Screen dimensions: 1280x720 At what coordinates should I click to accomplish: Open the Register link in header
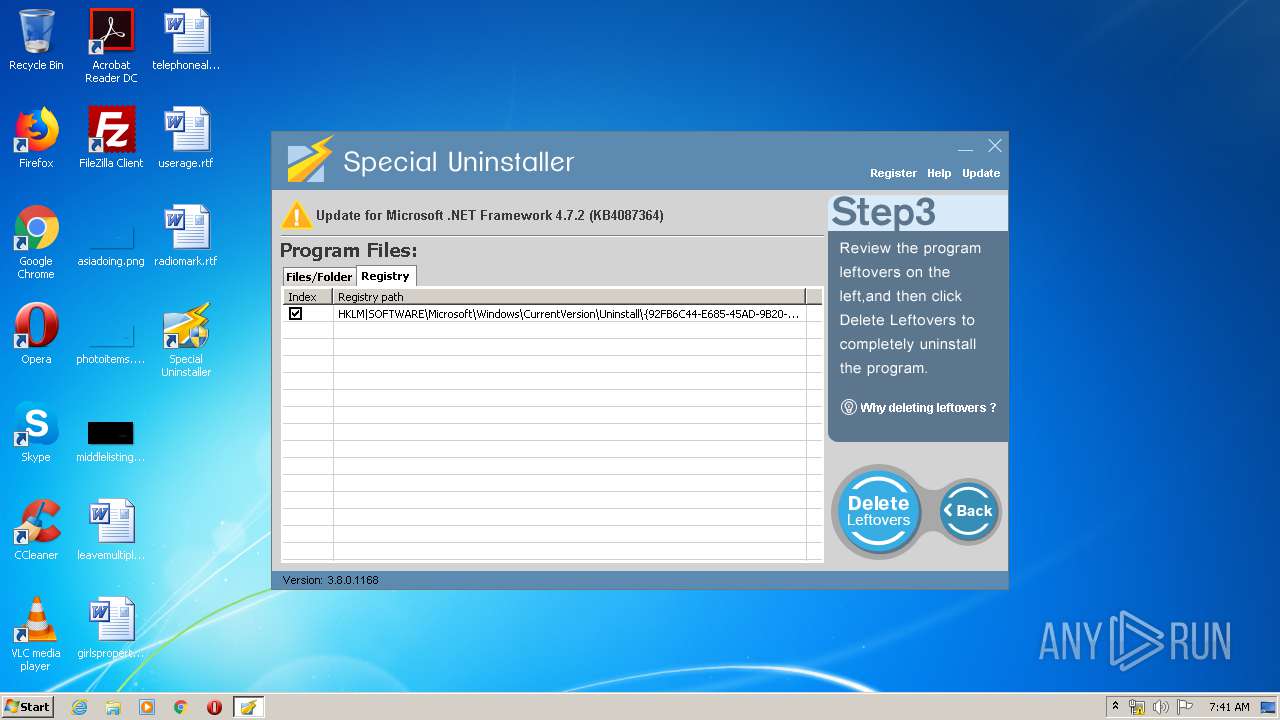(893, 173)
